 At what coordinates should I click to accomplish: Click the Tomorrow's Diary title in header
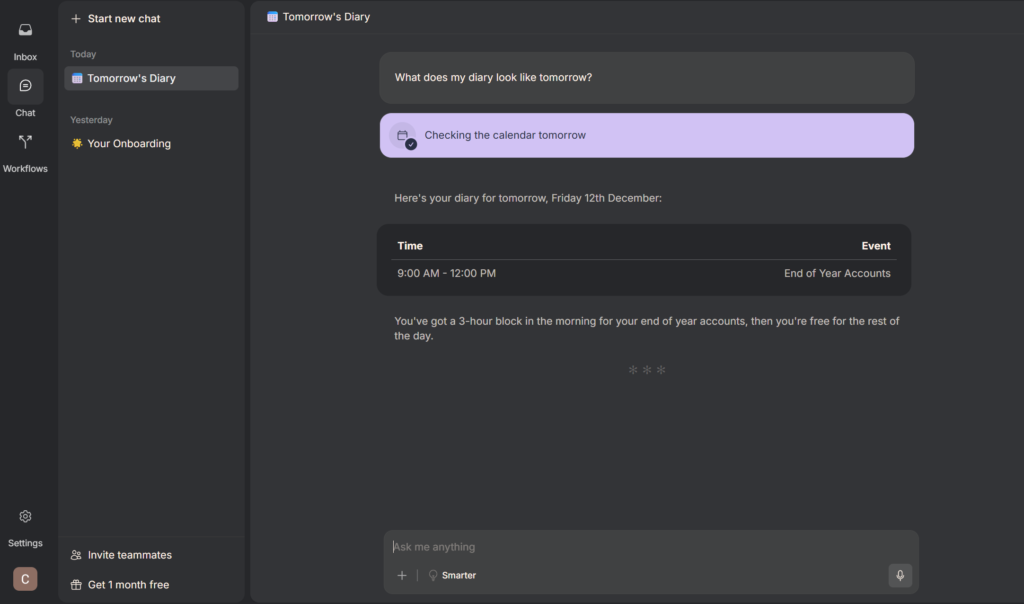326,17
